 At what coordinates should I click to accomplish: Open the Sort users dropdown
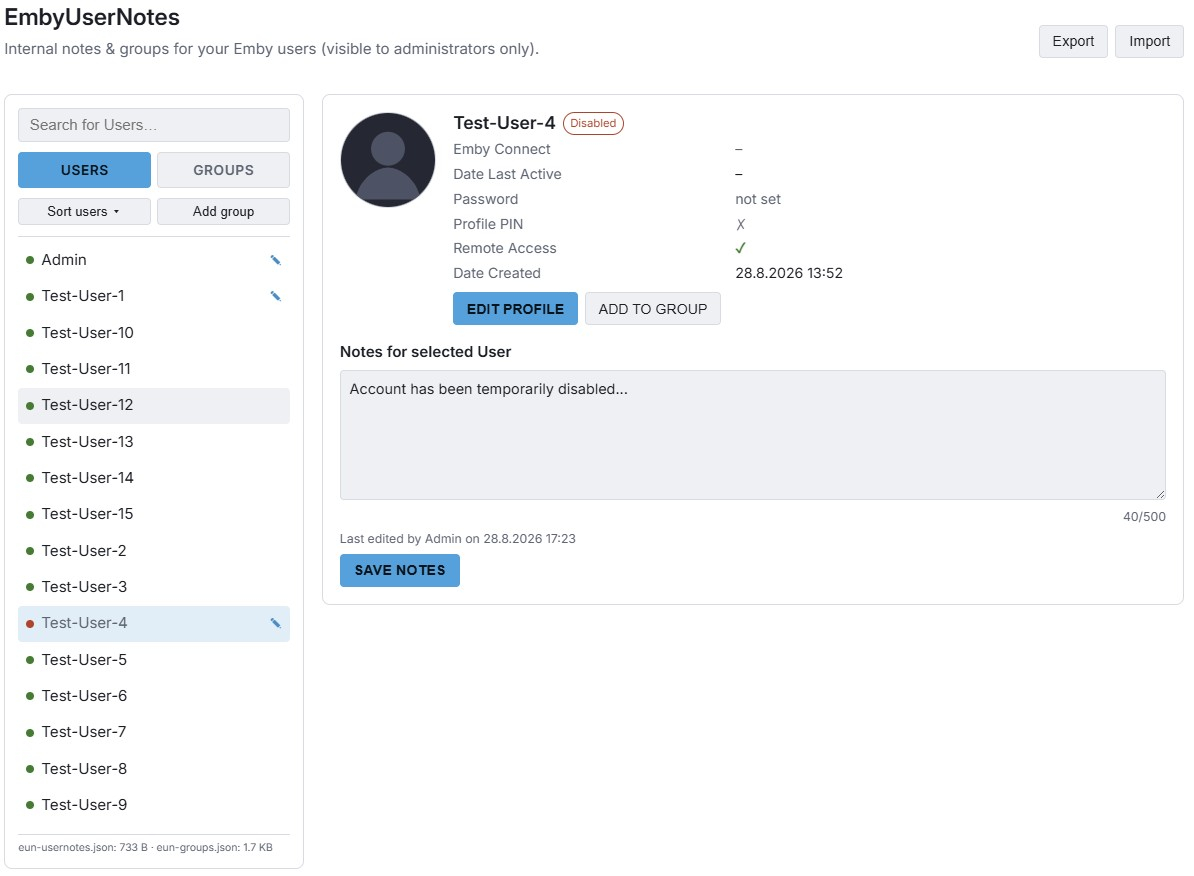(85, 212)
